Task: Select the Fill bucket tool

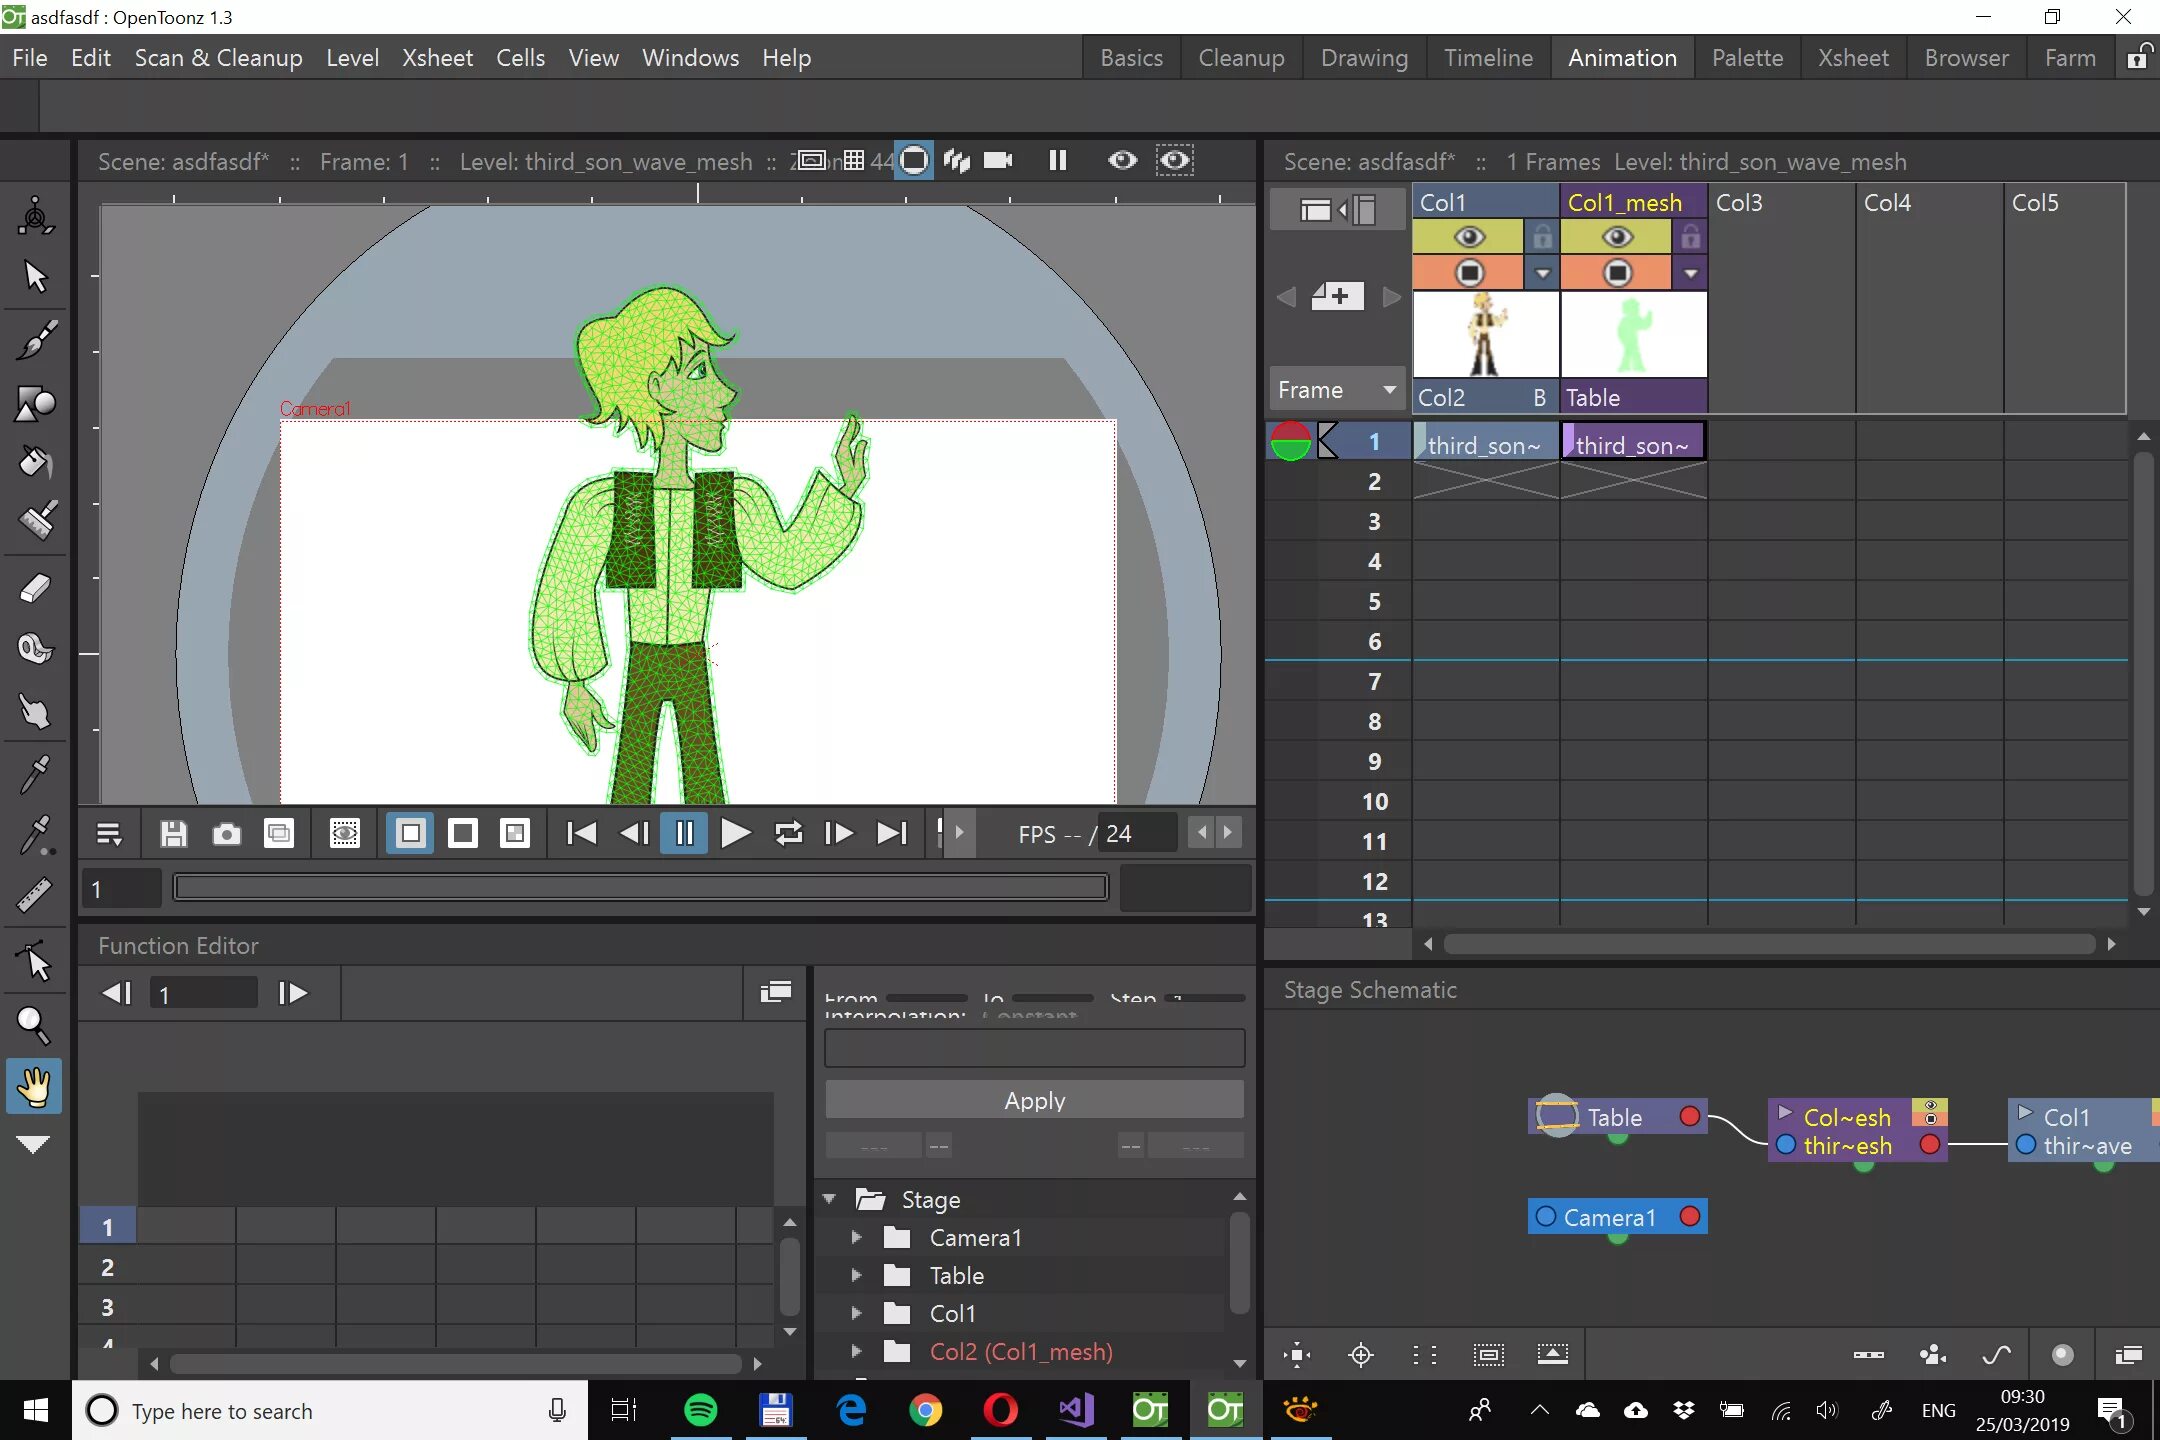Action: coord(36,463)
